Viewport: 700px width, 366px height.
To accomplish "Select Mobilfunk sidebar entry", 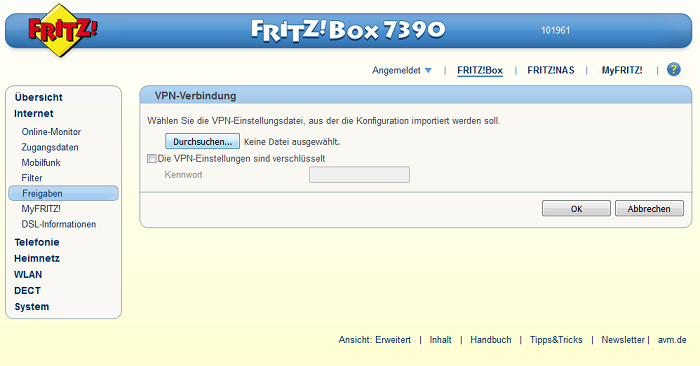I will (41, 162).
